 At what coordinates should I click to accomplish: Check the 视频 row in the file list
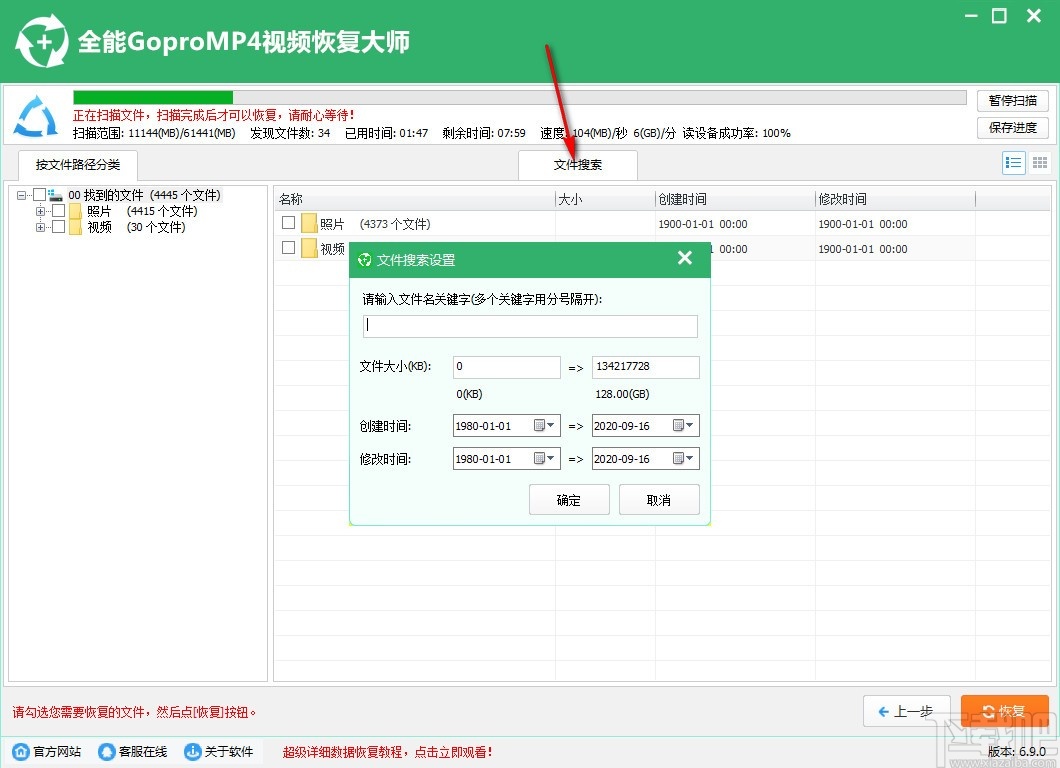289,247
